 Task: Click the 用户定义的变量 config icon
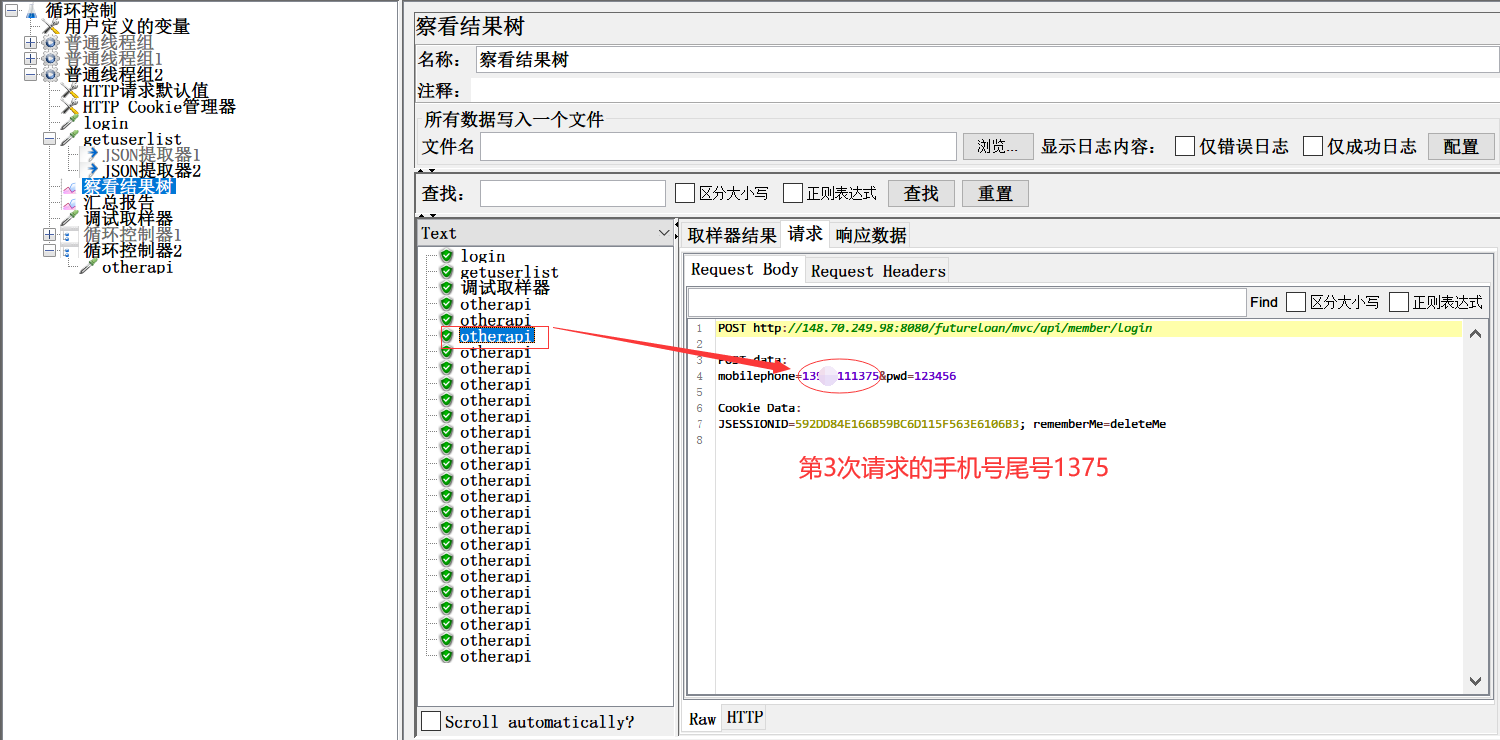coord(50,27)
